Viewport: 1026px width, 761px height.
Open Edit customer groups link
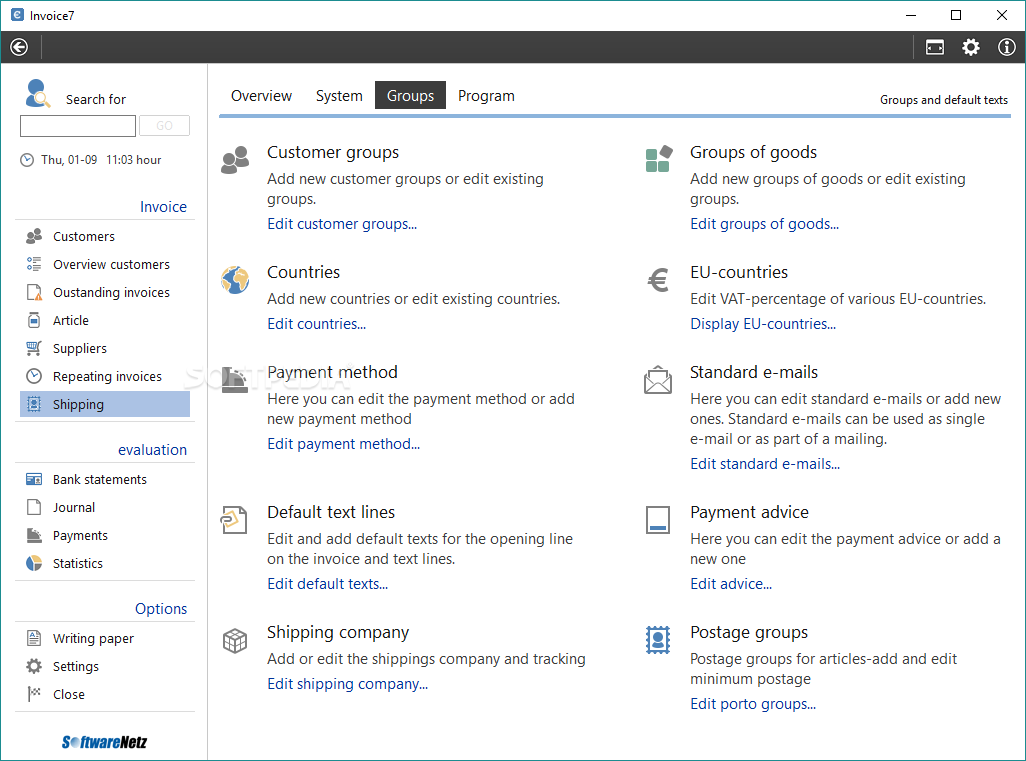point(342,224)
